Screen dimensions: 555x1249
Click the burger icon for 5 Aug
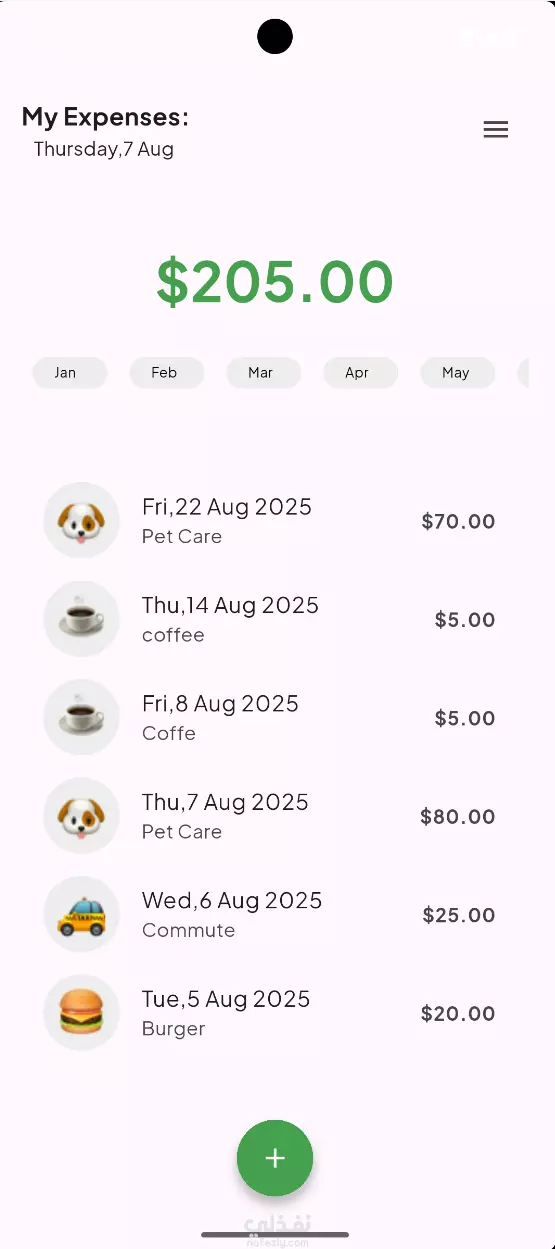tap(81, 1013)
